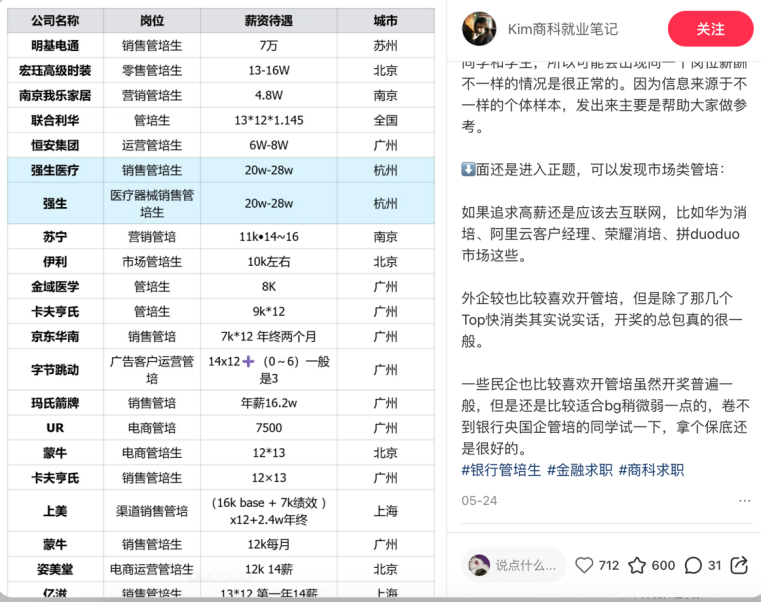Viewport: 761px width, 602px height.
Task: Click the 公司名称 column header
Action: tap(55, 20)
